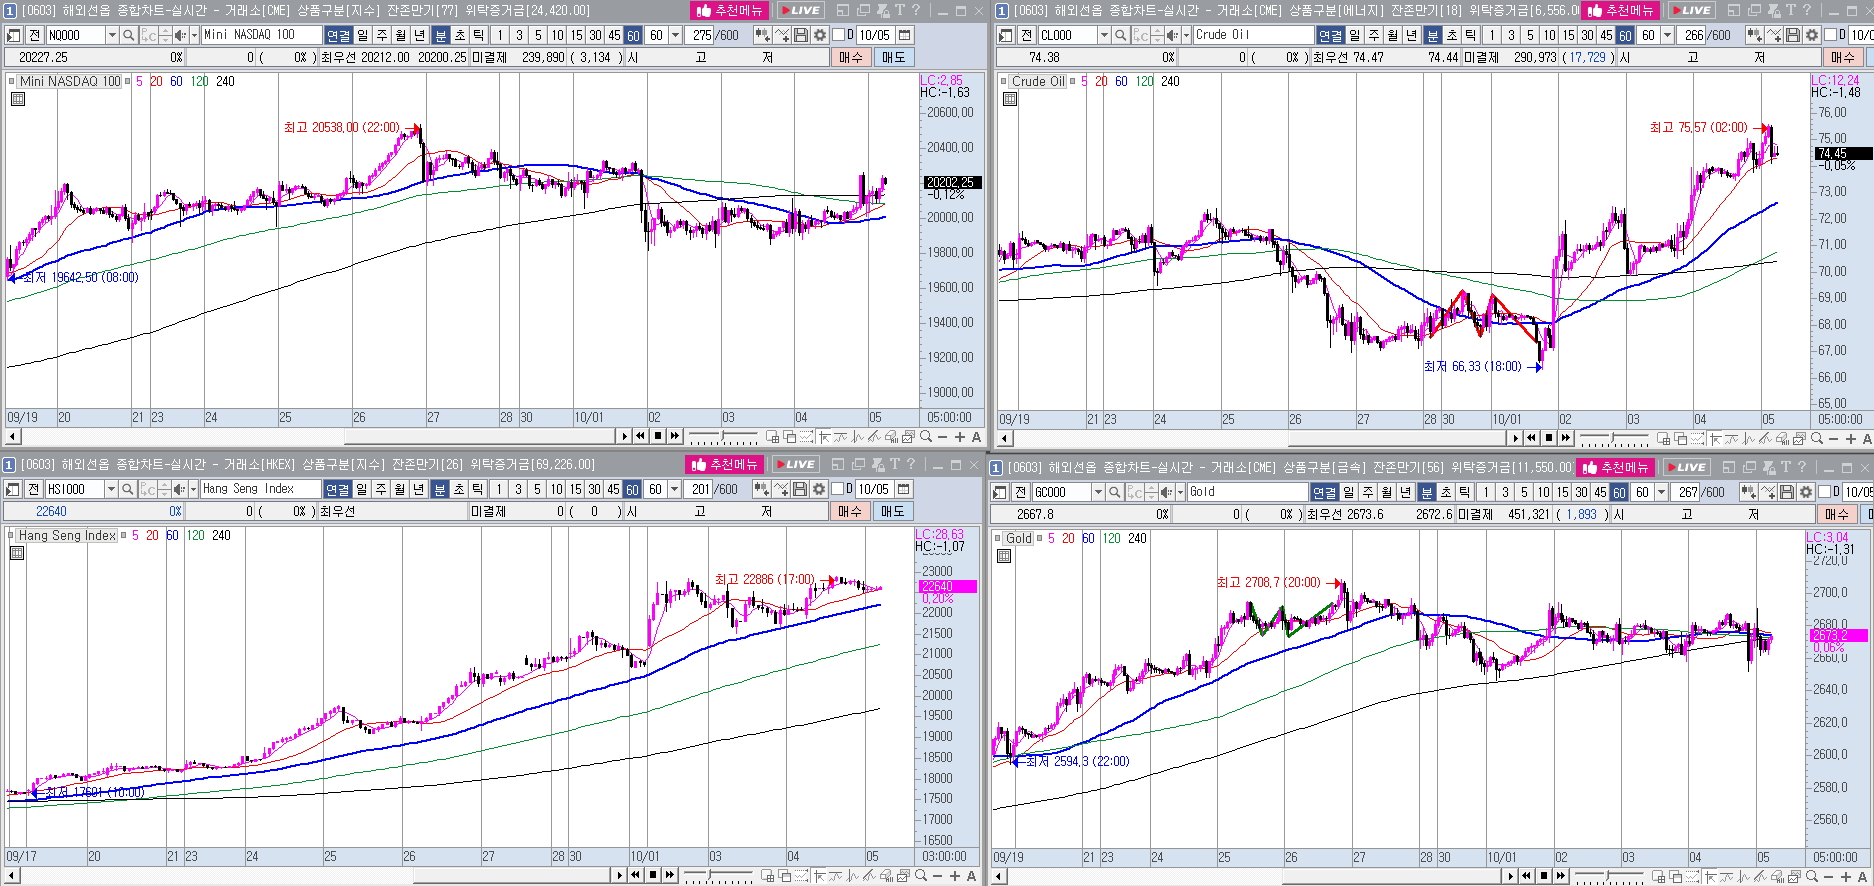Select 주 weekly period in Crude Oil chart

(x=1373, y=35)
